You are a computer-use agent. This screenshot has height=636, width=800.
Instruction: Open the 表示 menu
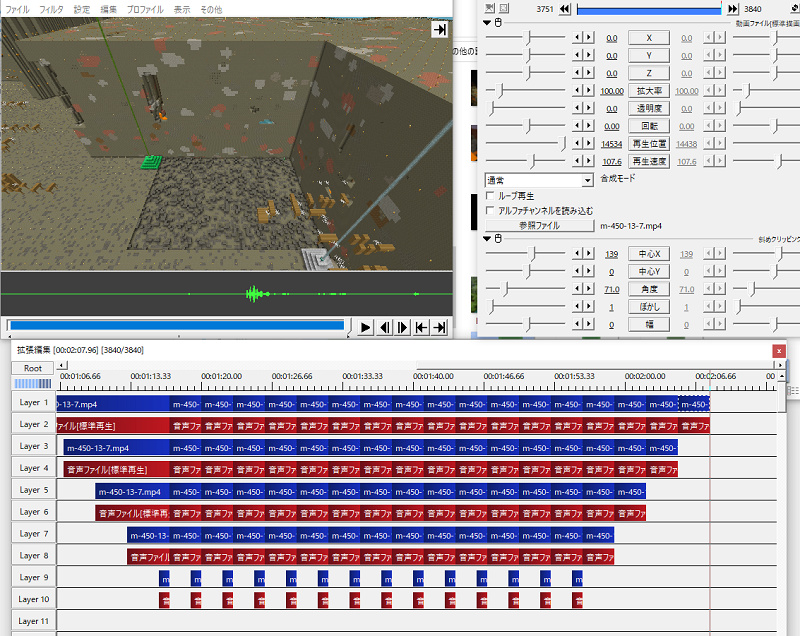182,9
